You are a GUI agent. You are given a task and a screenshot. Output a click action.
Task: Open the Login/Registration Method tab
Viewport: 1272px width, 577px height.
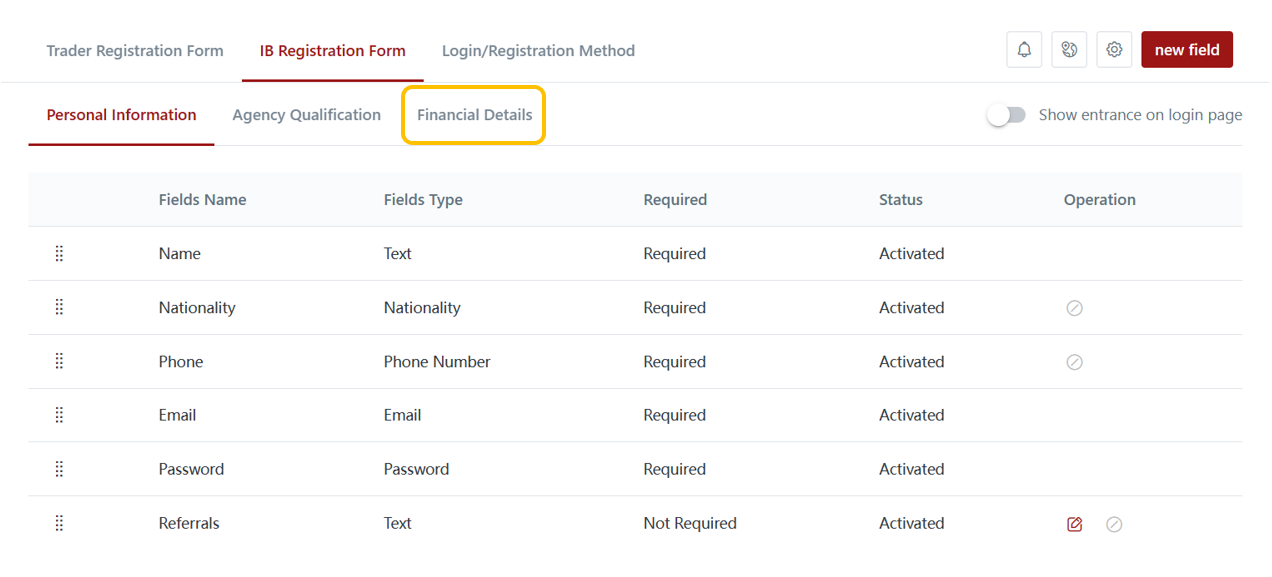click(538, 51)
